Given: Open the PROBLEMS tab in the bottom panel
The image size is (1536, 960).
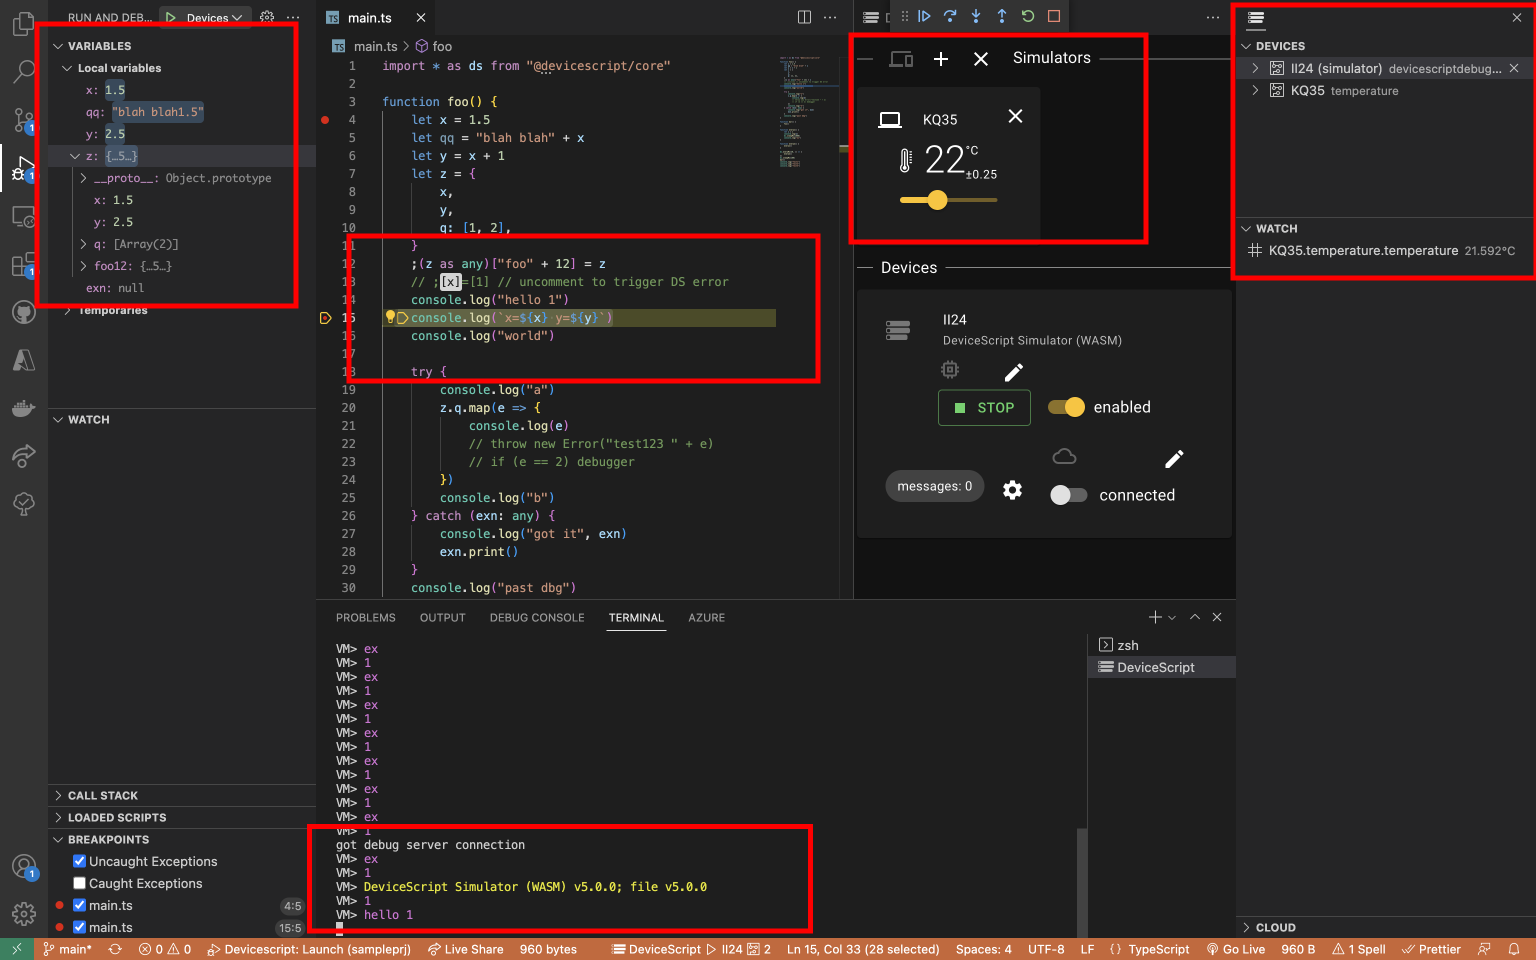Looking at the screenshot, I should click(x=365, y=618).
